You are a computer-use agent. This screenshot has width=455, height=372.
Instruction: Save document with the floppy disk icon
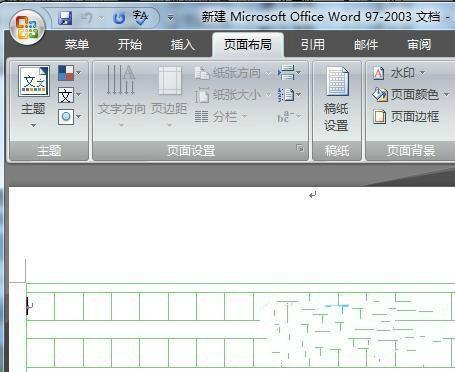65,17
